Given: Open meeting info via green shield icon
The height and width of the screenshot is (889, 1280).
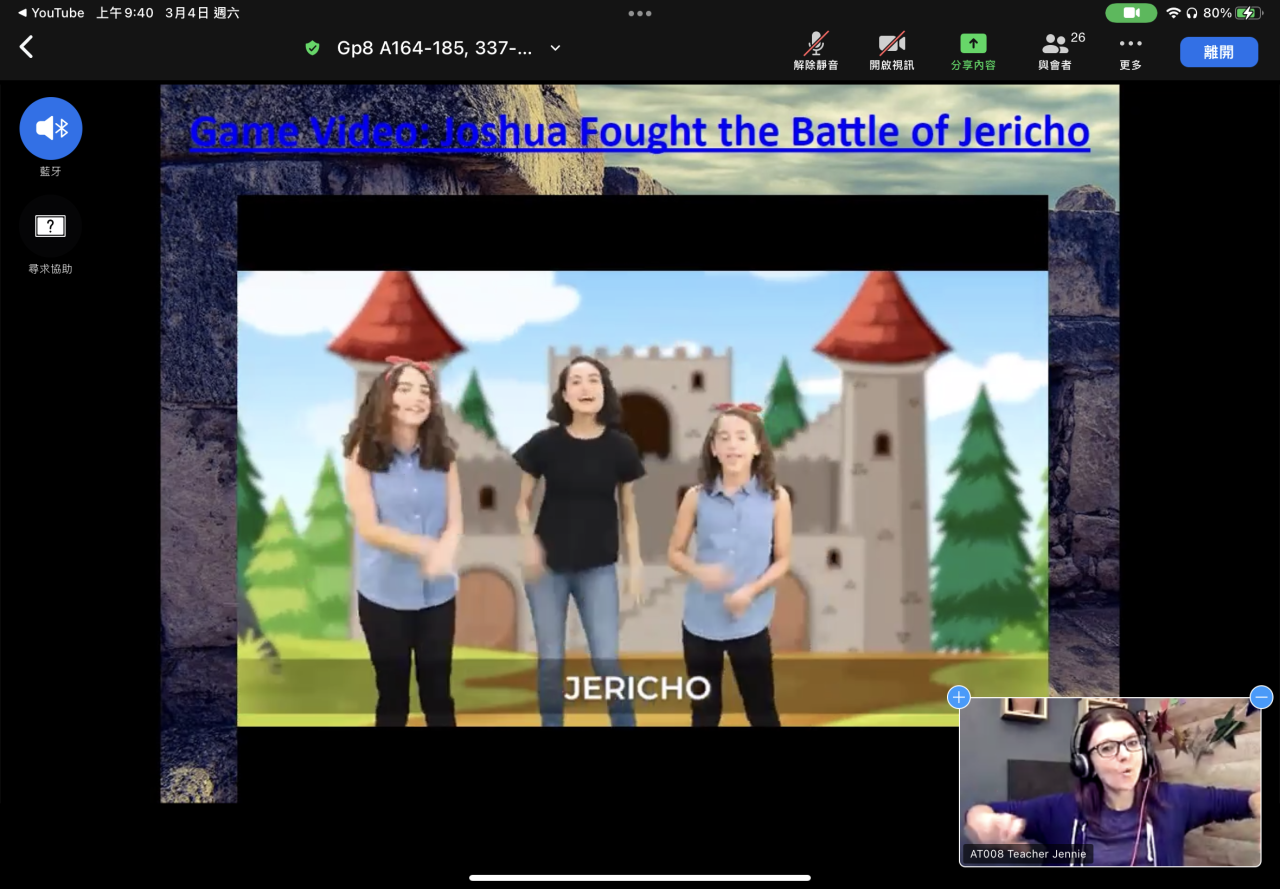Looking at the screenshot, I should pyautogui.click(x=312, y=48).
